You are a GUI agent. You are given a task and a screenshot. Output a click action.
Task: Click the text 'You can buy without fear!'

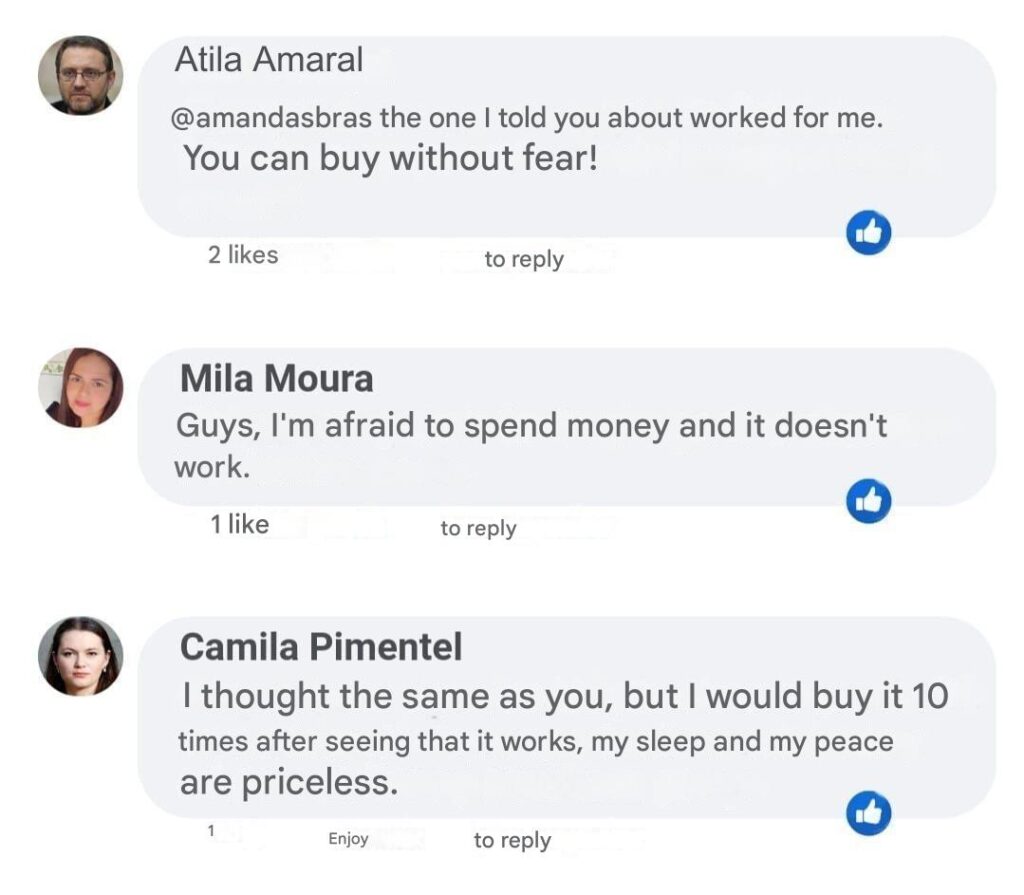(390, 157)
